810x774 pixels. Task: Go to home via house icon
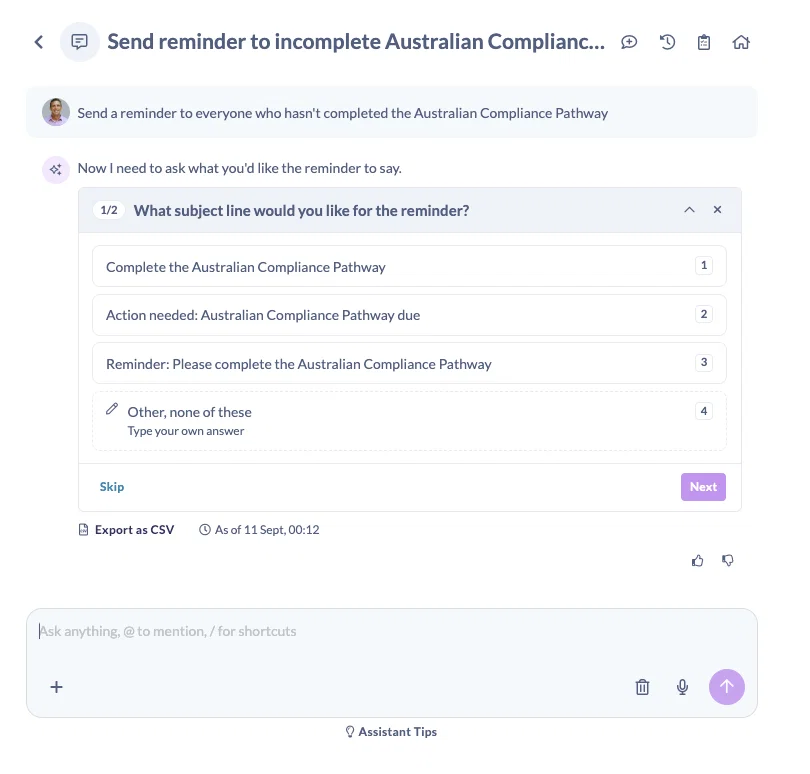pyautogui.click(x=741, y=42)
